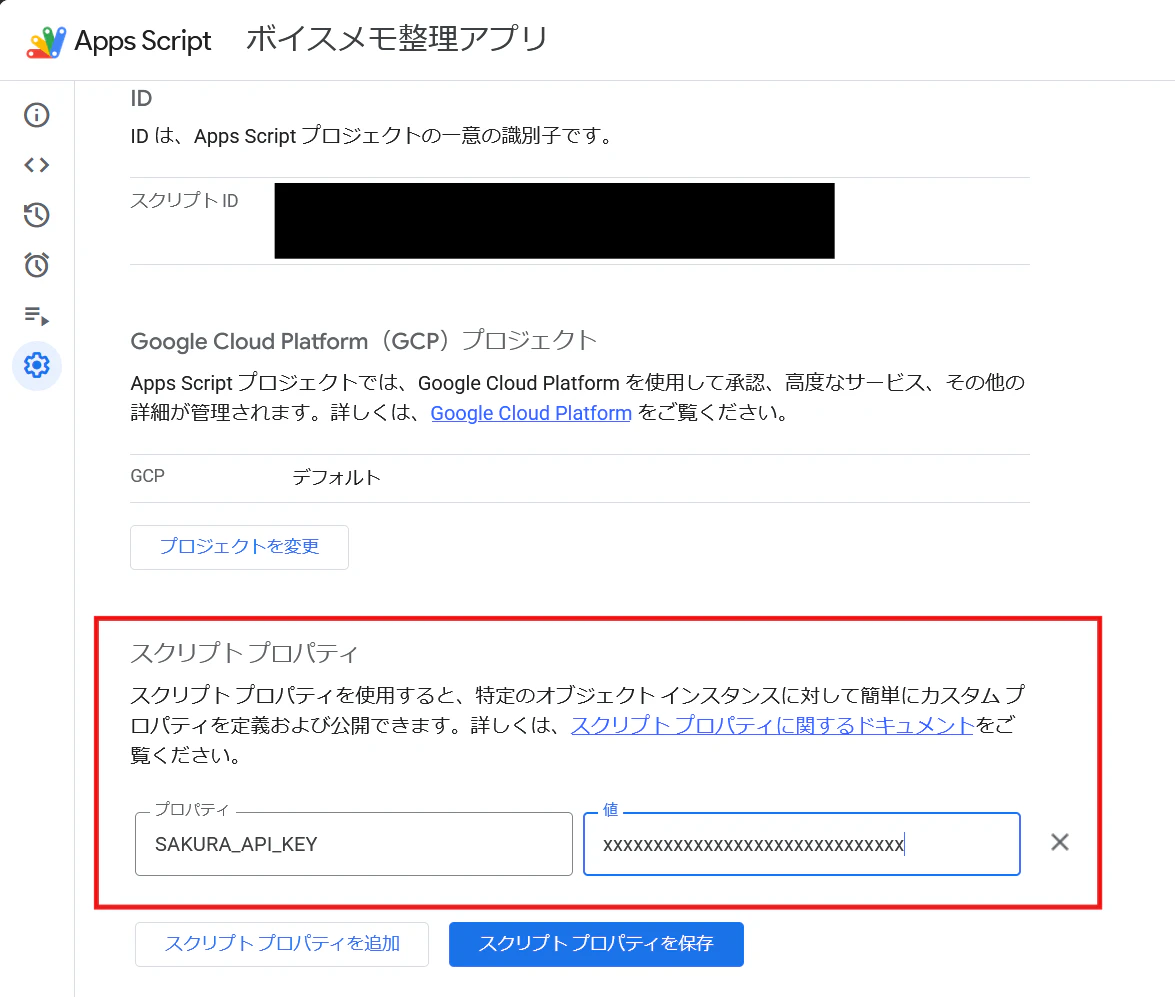Click the Apps Script header text
This screenshot has width=1175, height=997.
143,40
